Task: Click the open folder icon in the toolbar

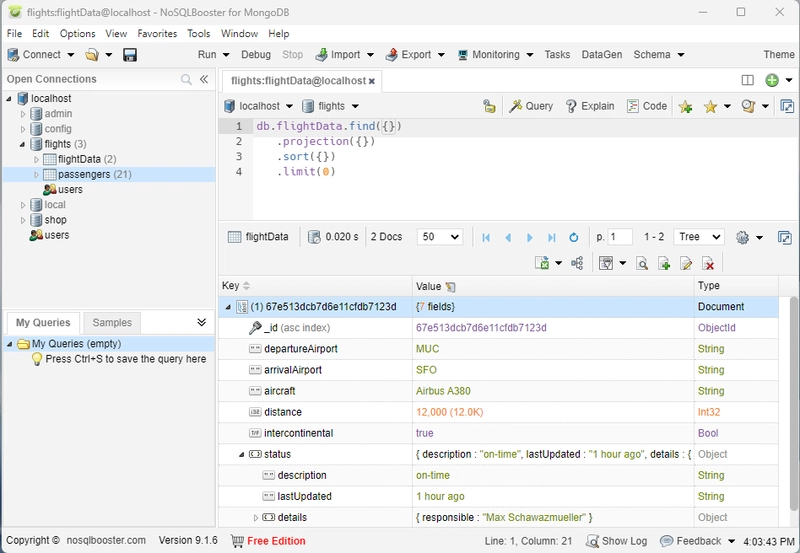Action: [x=92, y=55]
